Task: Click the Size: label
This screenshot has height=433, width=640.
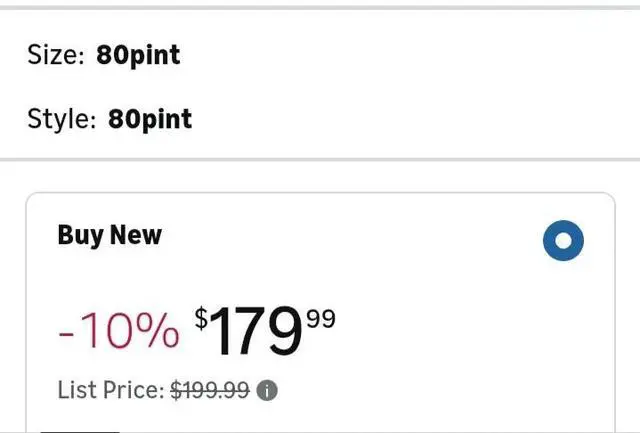Action: coord(56,54)
